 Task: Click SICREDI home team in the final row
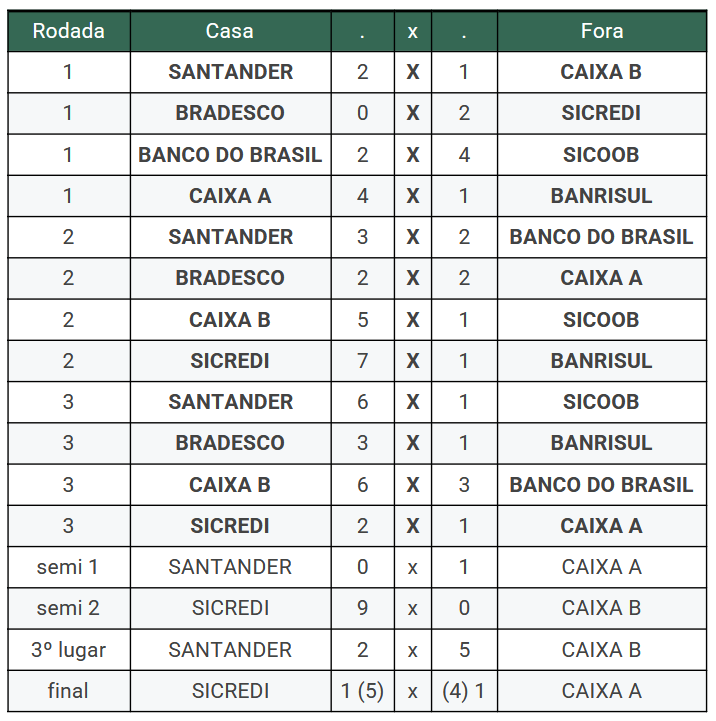coord(230,691)
